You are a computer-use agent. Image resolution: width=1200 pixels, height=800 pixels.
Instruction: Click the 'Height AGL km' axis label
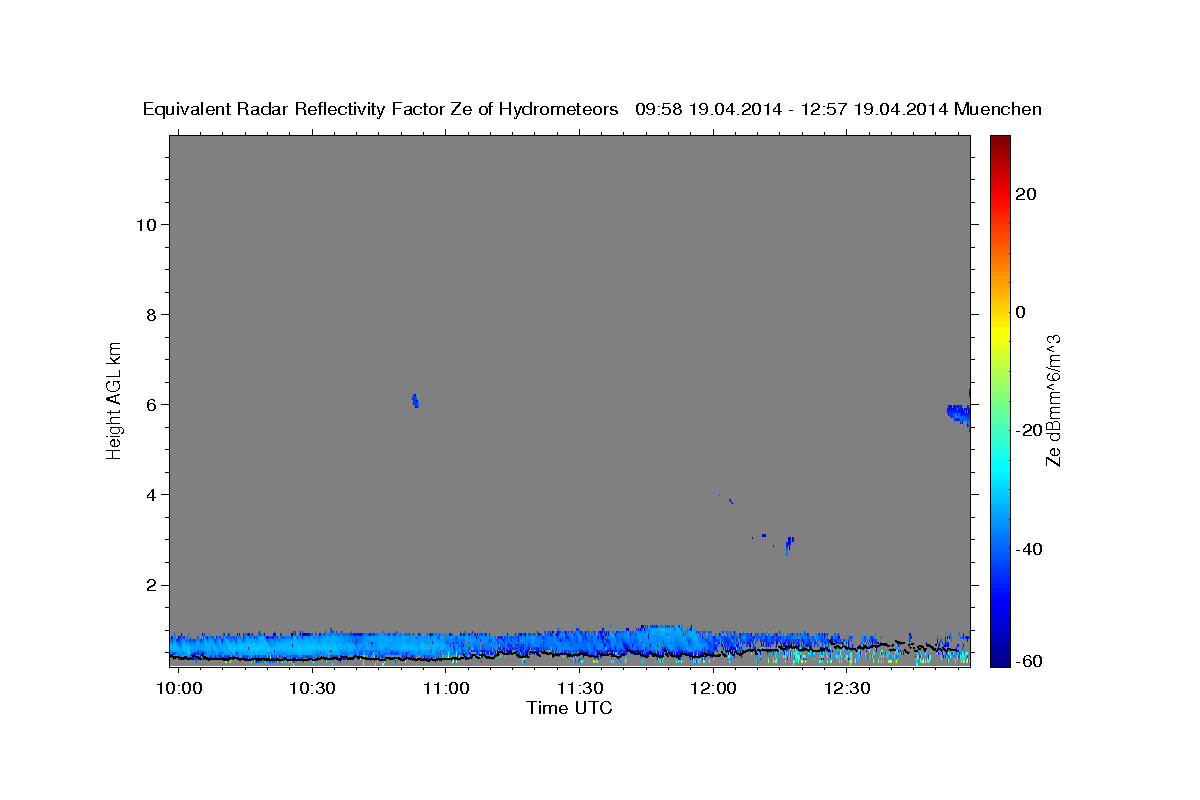coord(115,399)
